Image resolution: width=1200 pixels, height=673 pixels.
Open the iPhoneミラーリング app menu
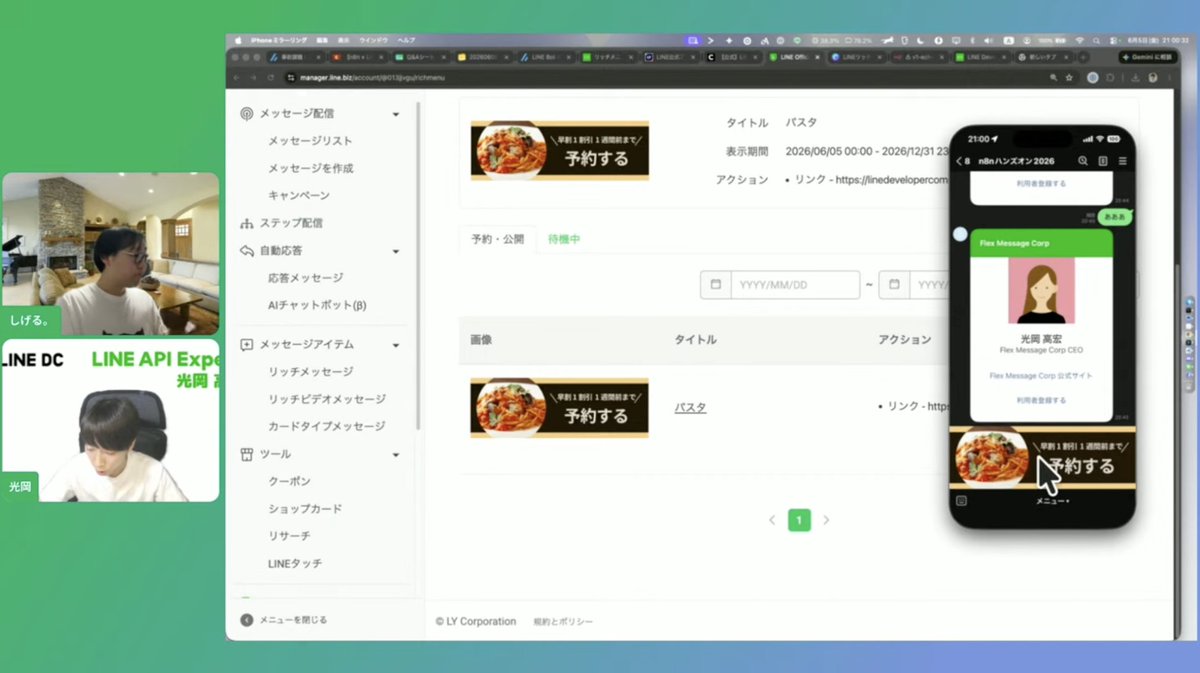pyautogui.click(x=280, y=40)
